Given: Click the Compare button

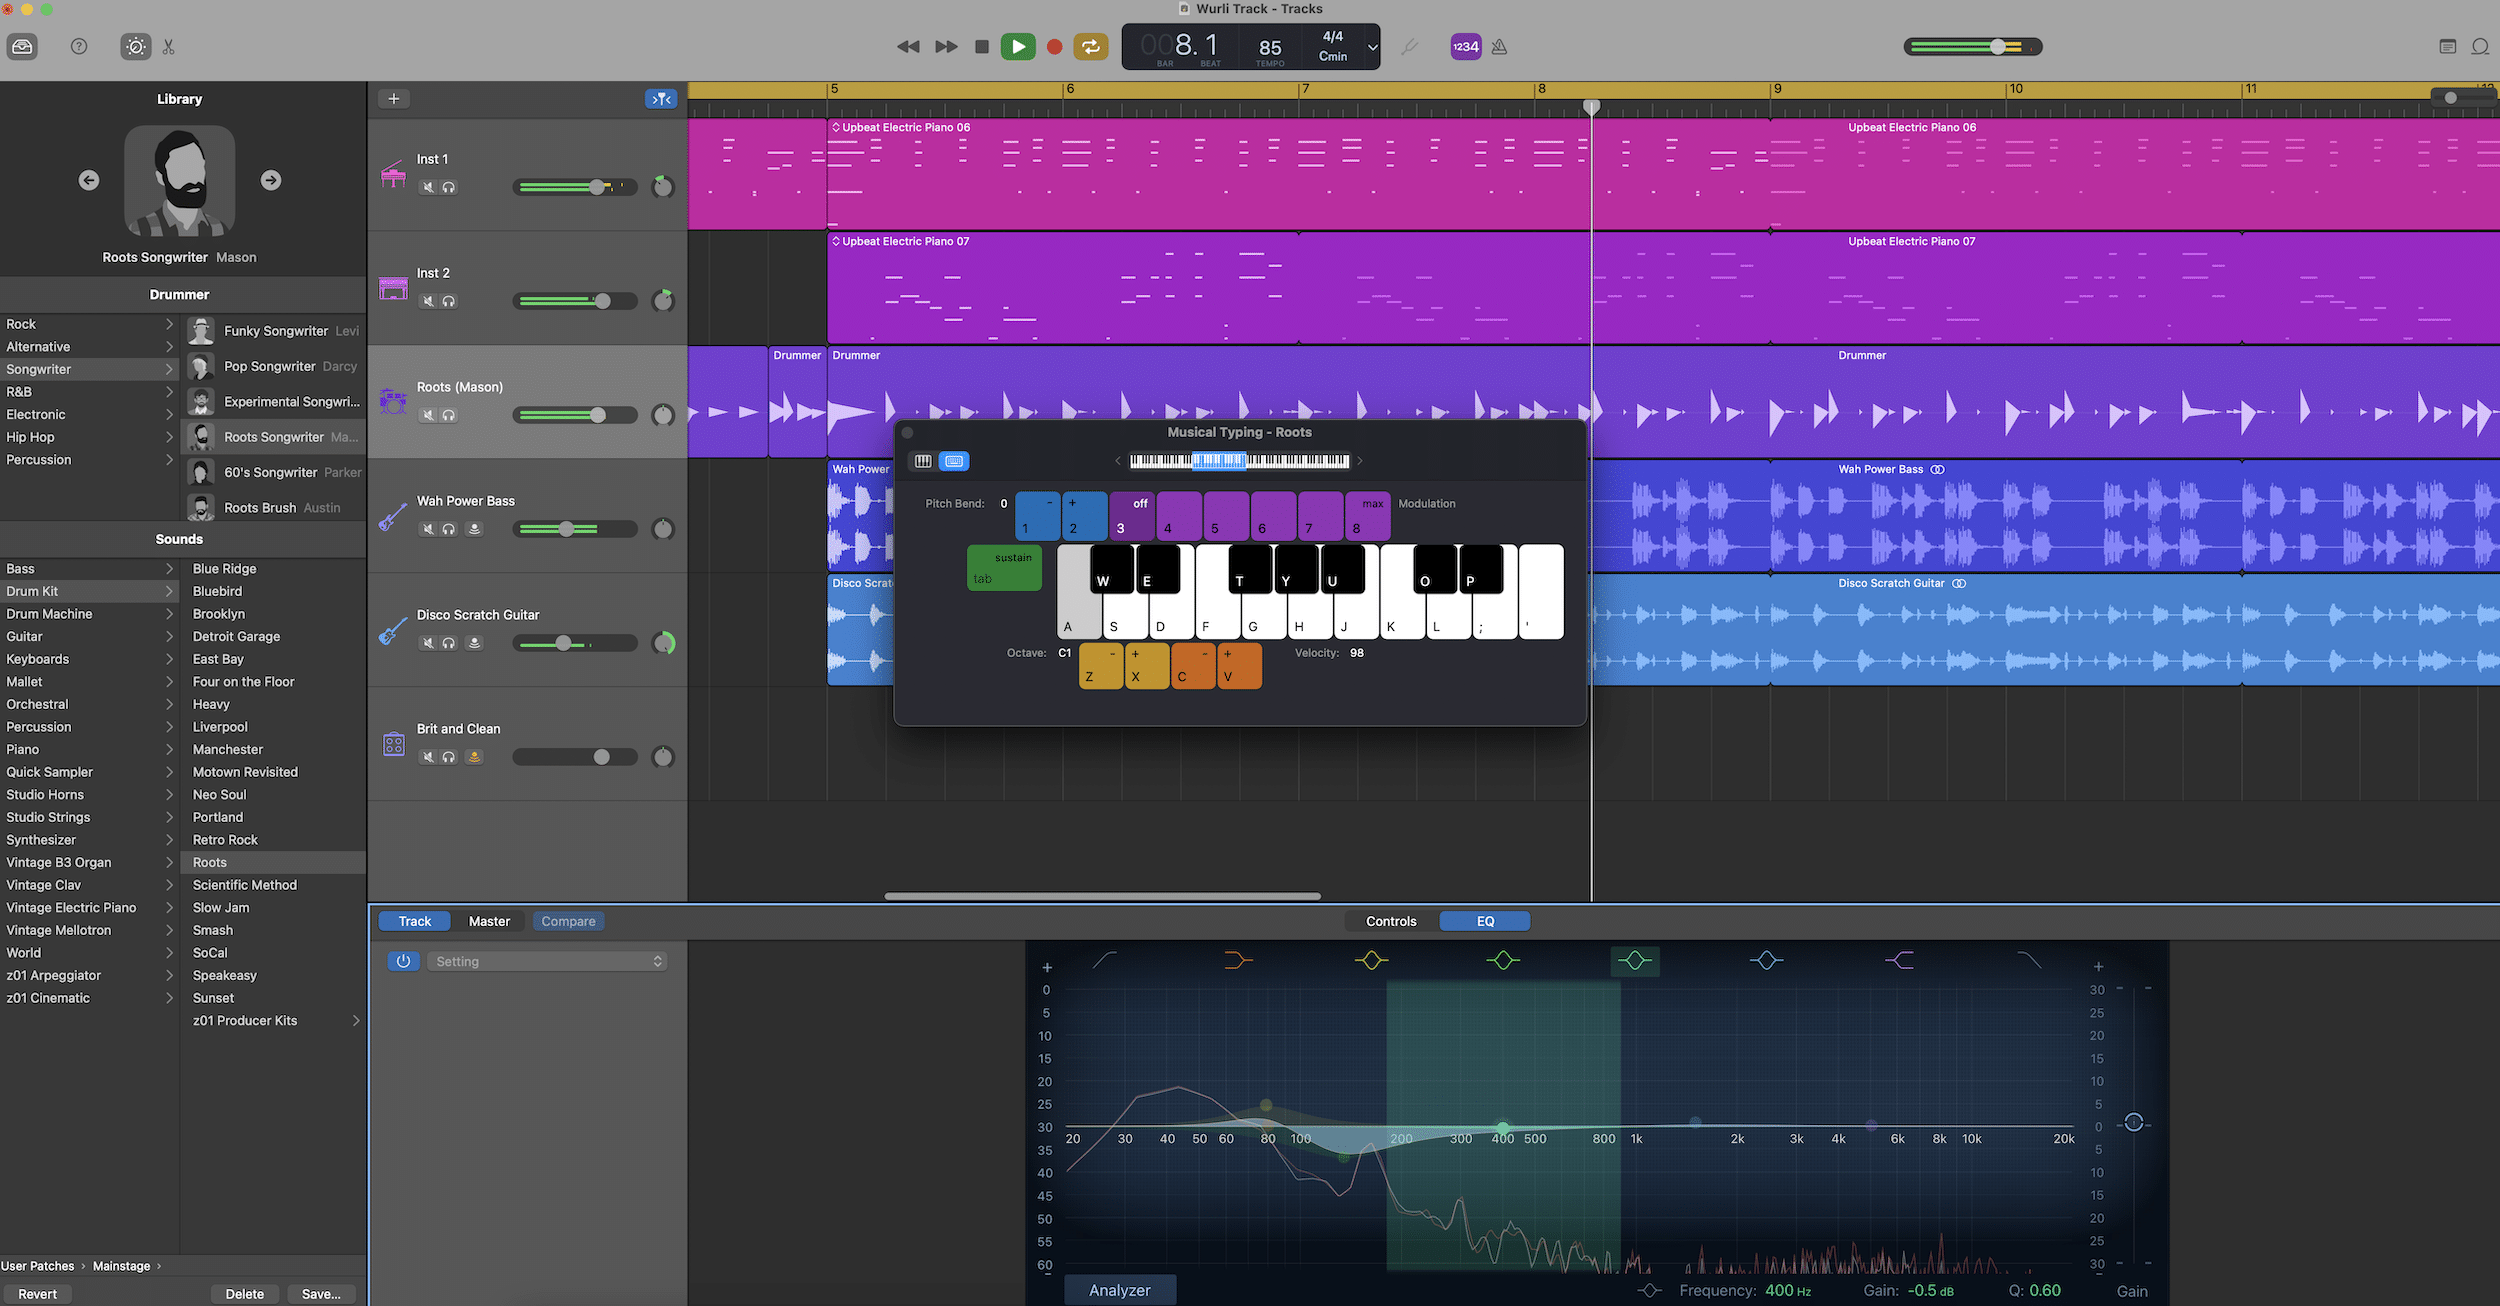Looking at the screenshot, I should [568, 922].
